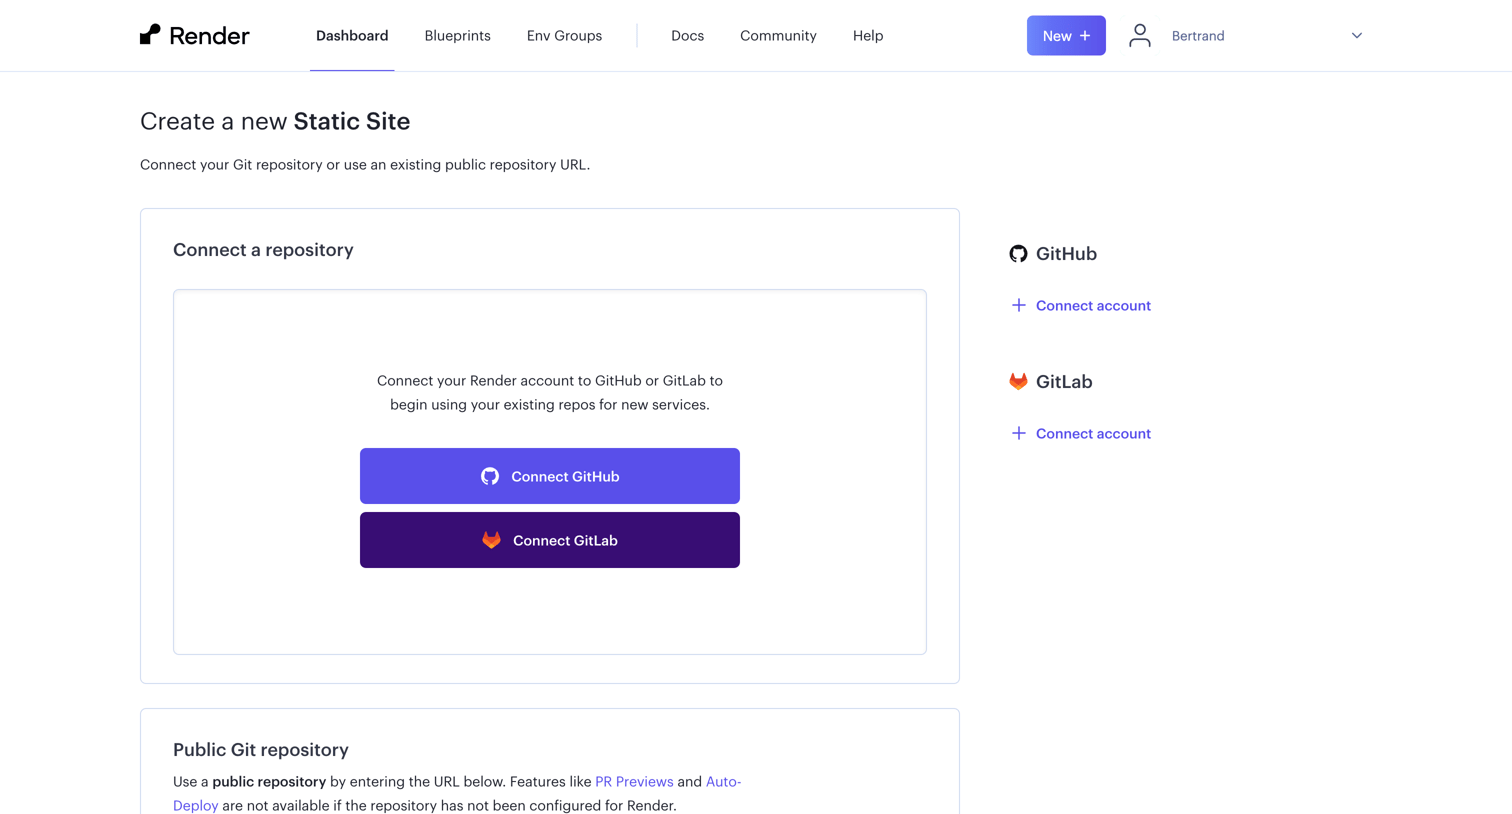Click the 'Create a new Static Site' heading
This screenshot has height=814, width=1512.
[x=275, y=121]
